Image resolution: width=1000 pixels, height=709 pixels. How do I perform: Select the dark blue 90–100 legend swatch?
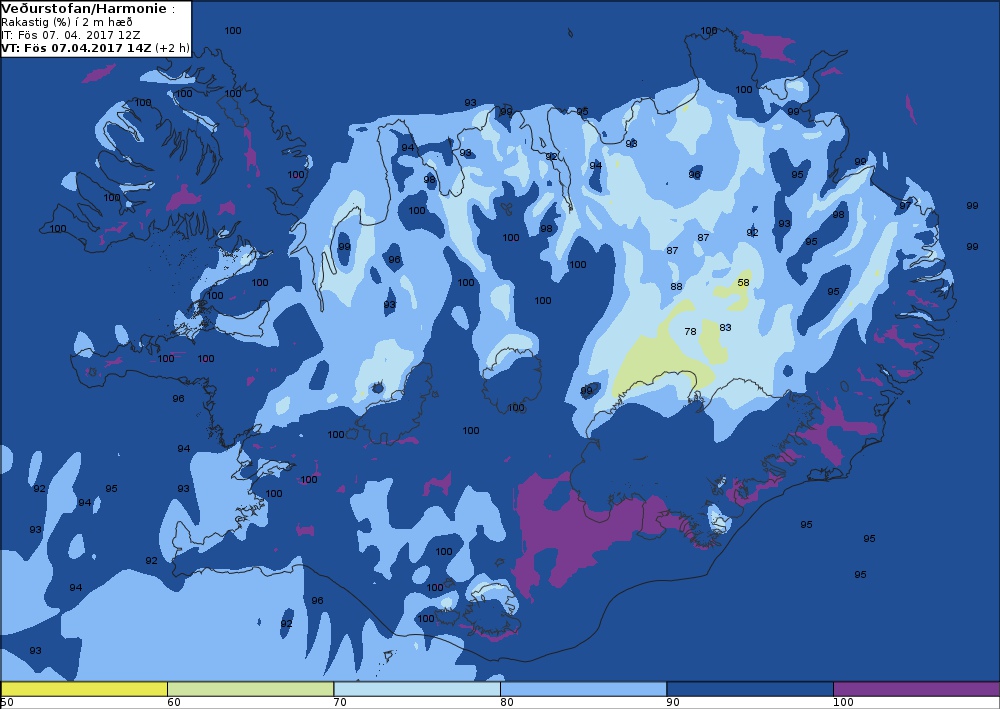coord(750,689)
